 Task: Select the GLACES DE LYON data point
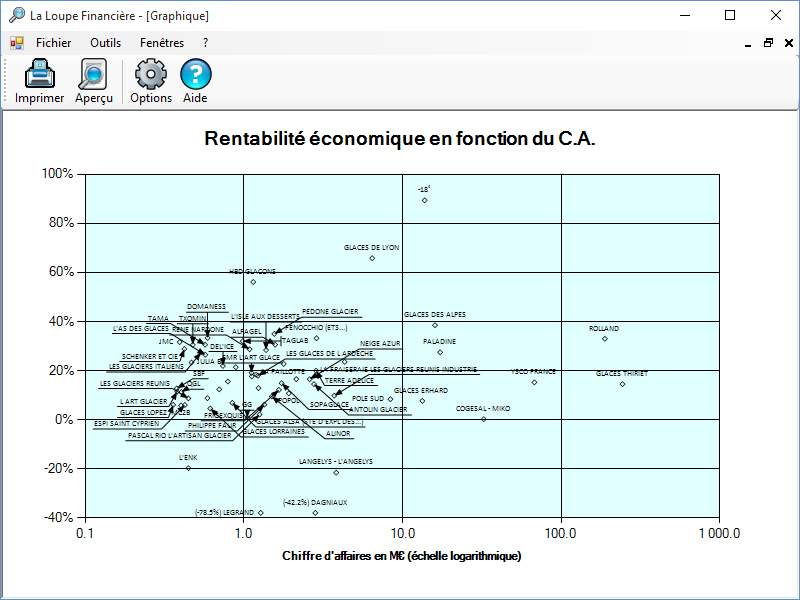point(372,258)
